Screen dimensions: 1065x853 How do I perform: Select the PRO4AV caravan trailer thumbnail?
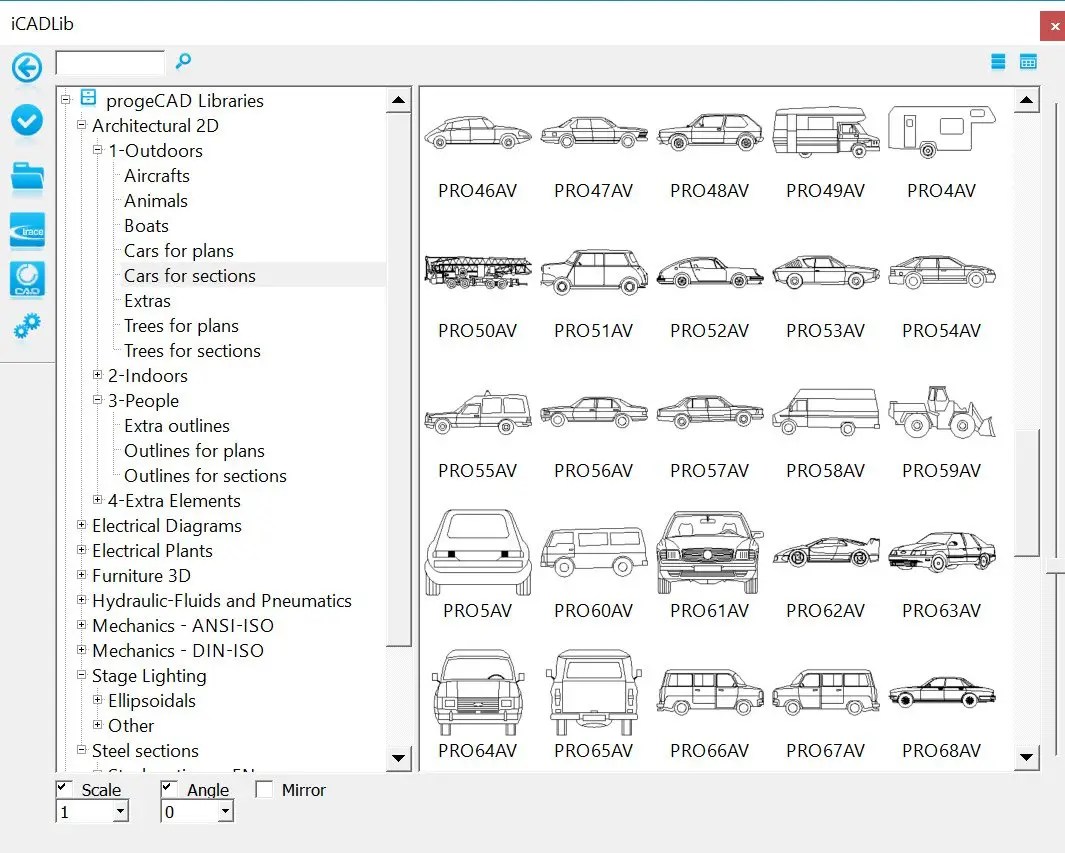[942, 132]
